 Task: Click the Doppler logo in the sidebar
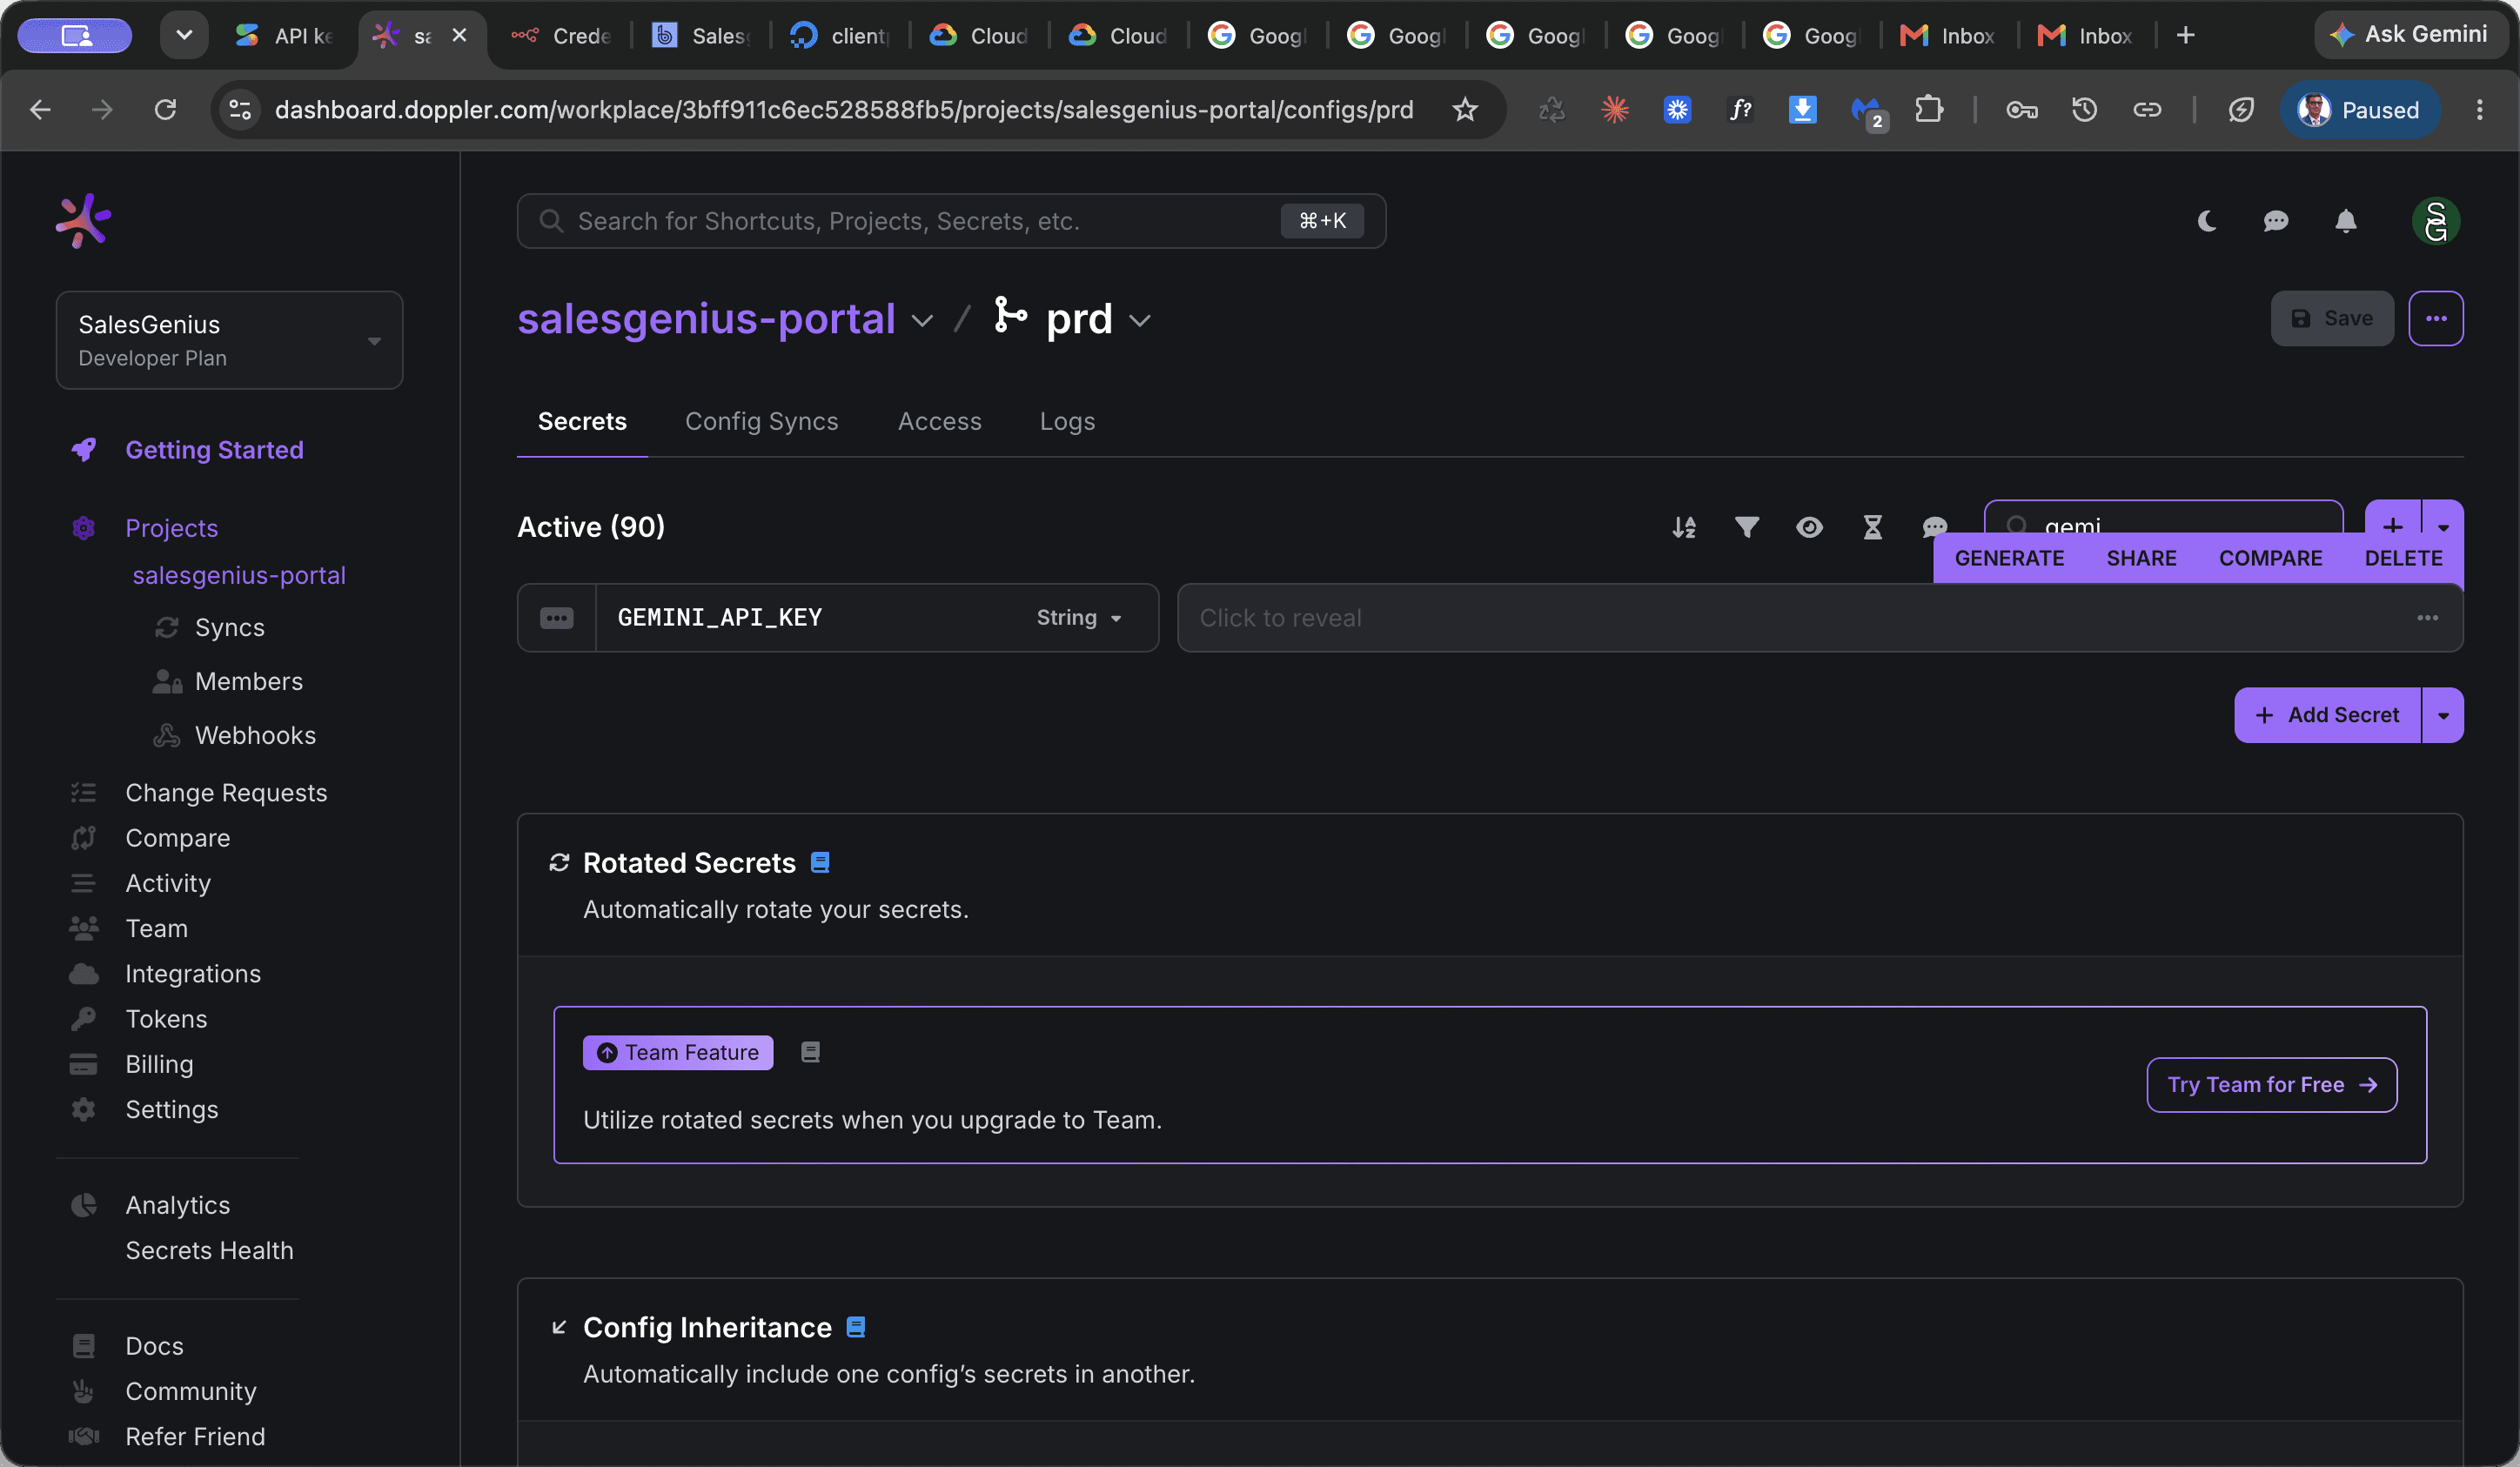pos(83,220)
